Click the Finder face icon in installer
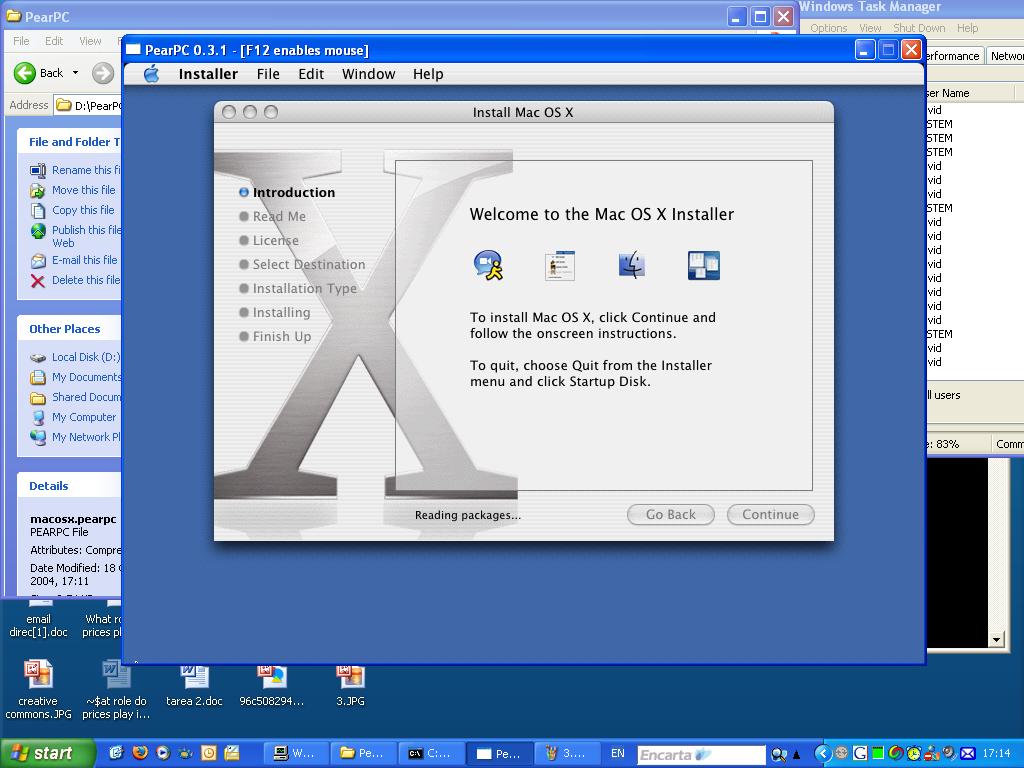 click(x=632, y=265)
